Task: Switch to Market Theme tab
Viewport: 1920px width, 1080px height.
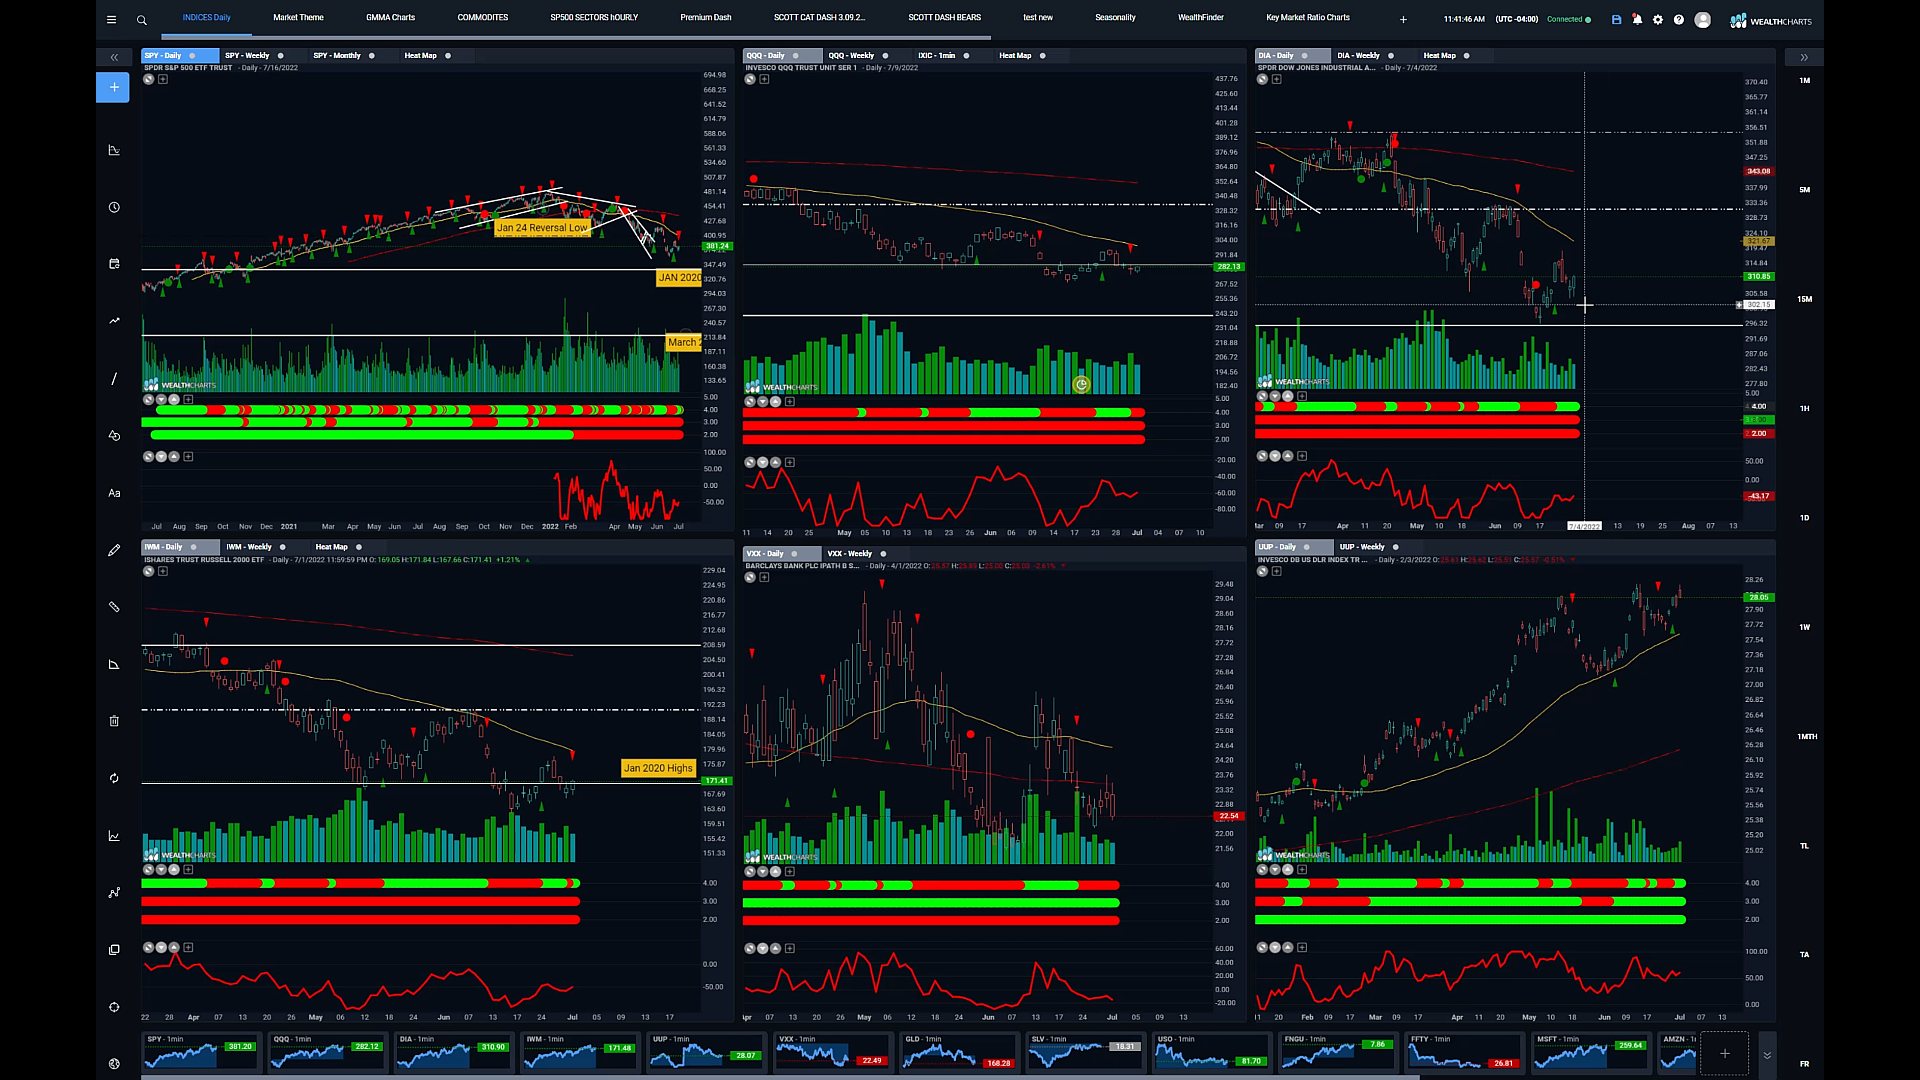Action: click(298, 17)
